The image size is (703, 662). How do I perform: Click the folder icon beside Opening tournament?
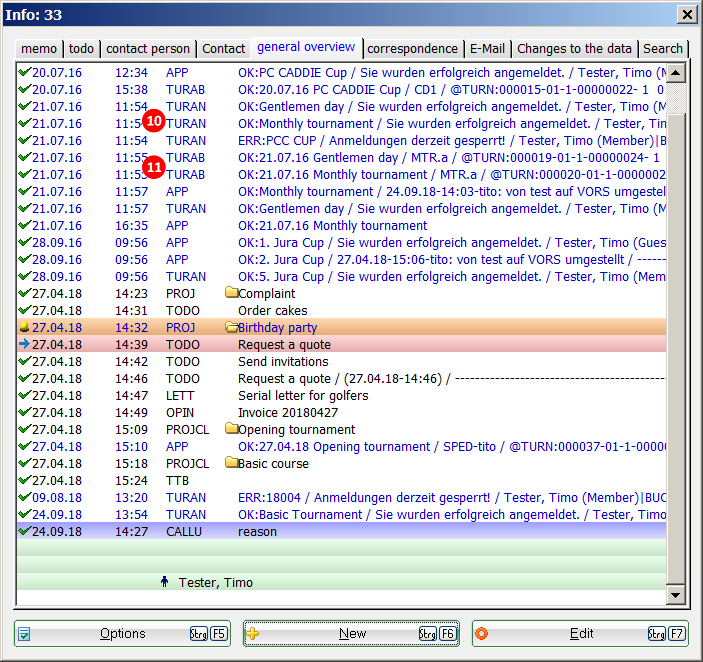click(231, 430)
